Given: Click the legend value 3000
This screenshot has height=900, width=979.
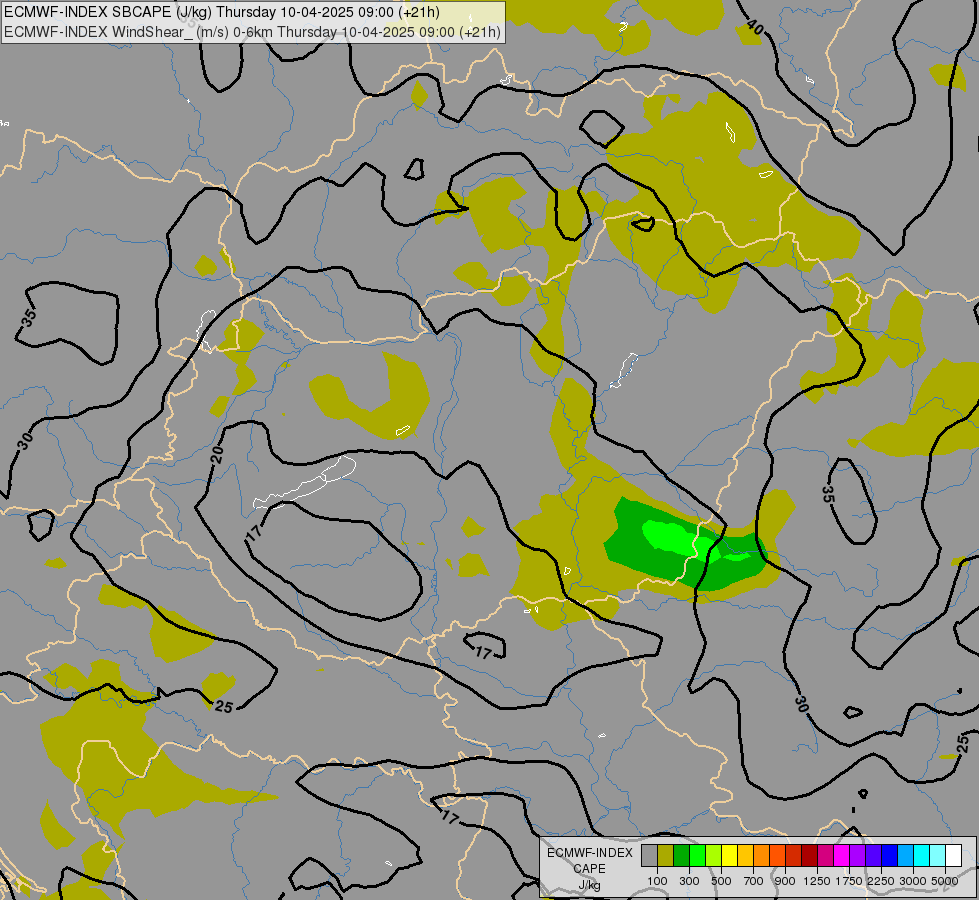Looking at the screenshot, I should 913,881.
